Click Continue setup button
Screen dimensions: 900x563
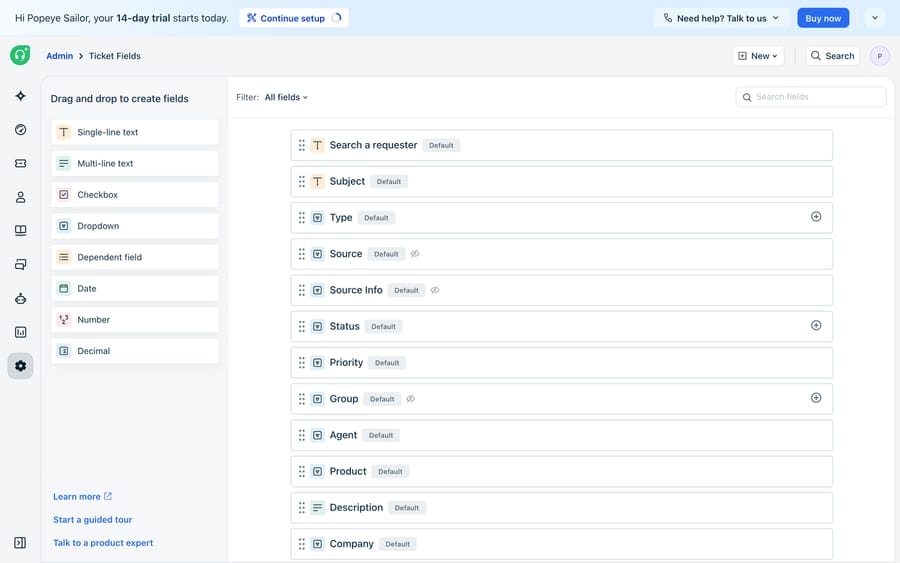(294, 18)
